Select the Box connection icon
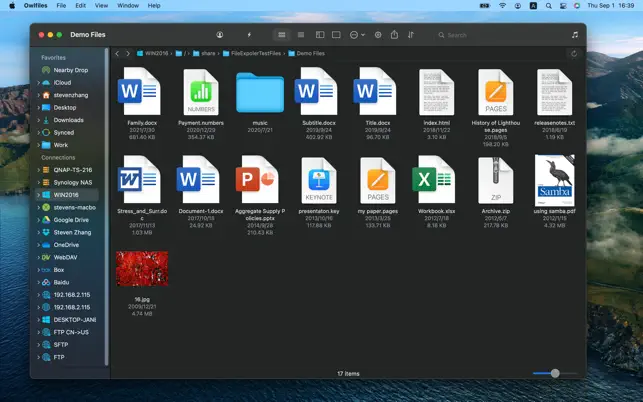Image resolution: width=643 pixels, height=402 pixels. pyautogui.click(x=46, y=270)
